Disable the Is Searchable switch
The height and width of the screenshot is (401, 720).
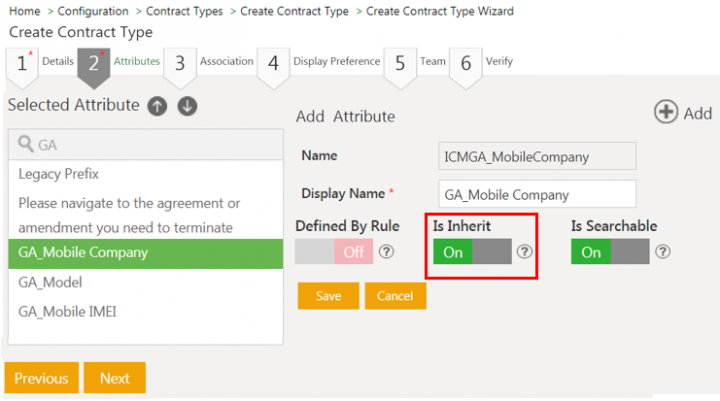[610, 252]
